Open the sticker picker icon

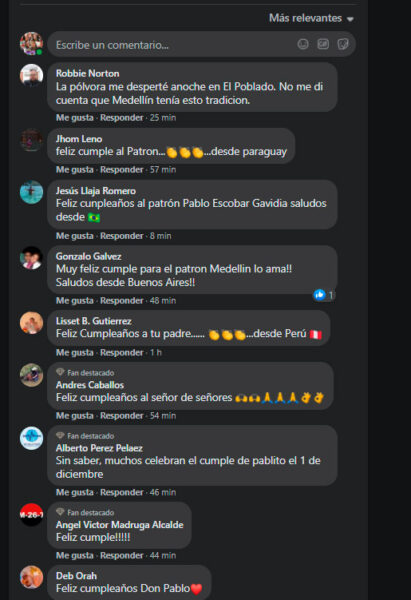(343, 44)
